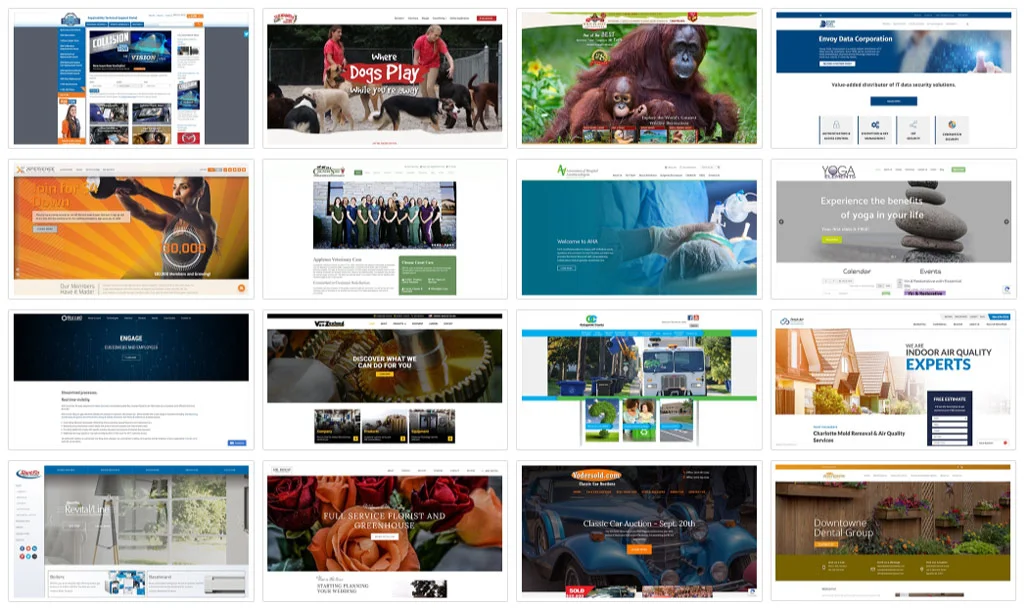Open the RentalLine lamp website thumbnail
Image resolution: width=1024 pixels, height=610 pixels.
(131, 530)
